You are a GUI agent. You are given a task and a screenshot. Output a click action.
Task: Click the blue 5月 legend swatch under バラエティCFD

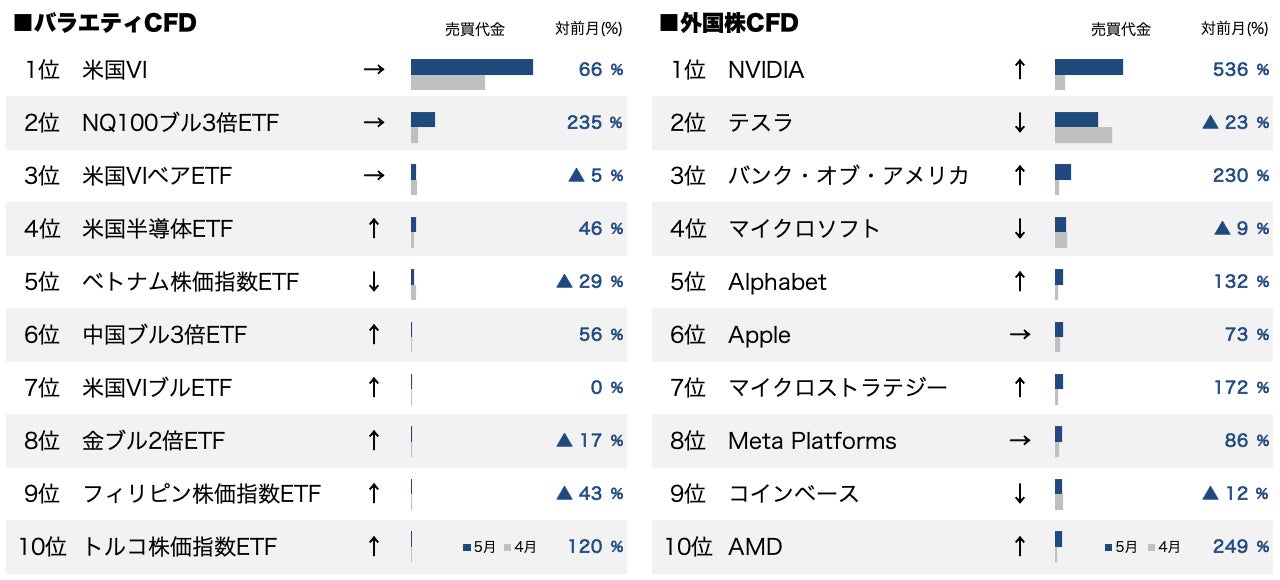(467, 548)
